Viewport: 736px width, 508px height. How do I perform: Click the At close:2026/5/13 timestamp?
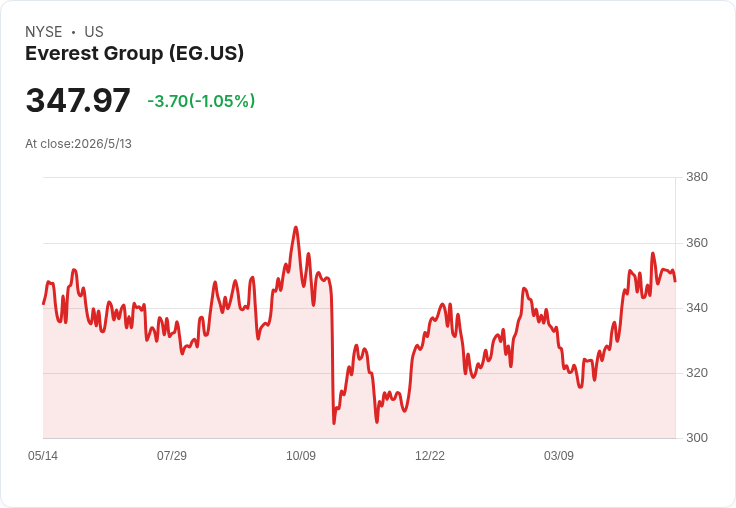point(78,144)
